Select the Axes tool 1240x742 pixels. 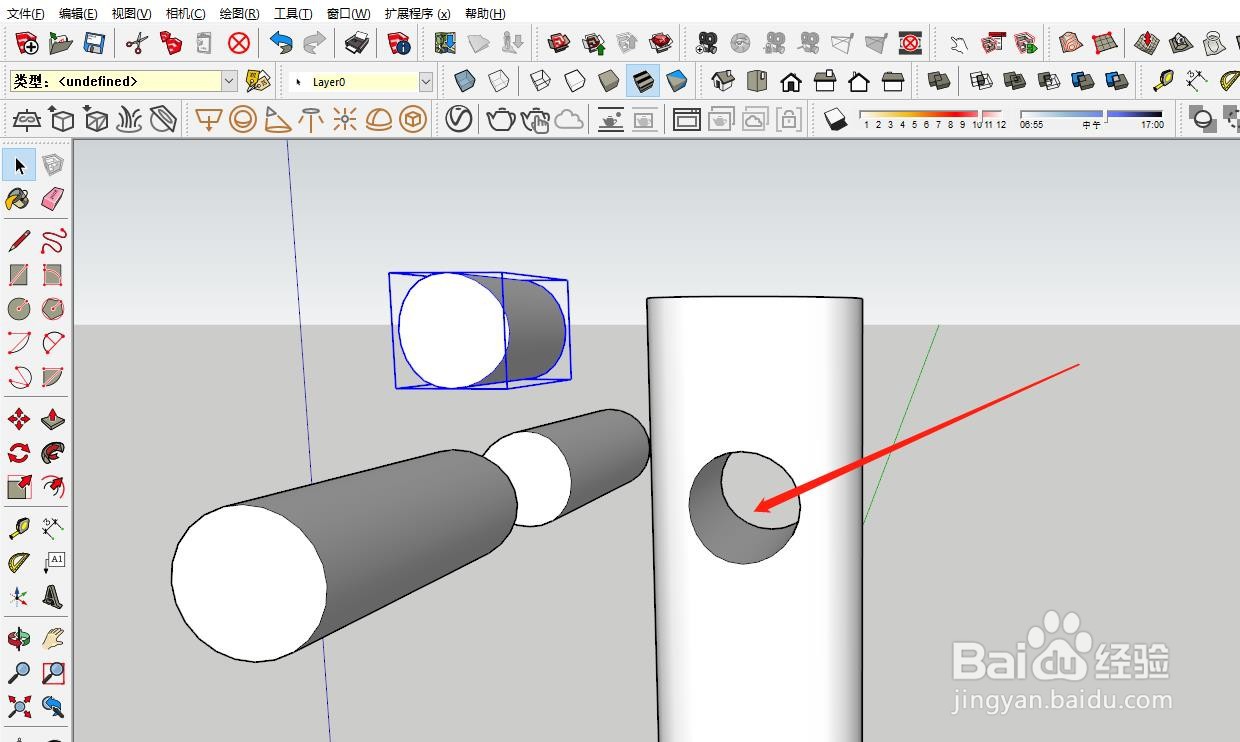19,597
